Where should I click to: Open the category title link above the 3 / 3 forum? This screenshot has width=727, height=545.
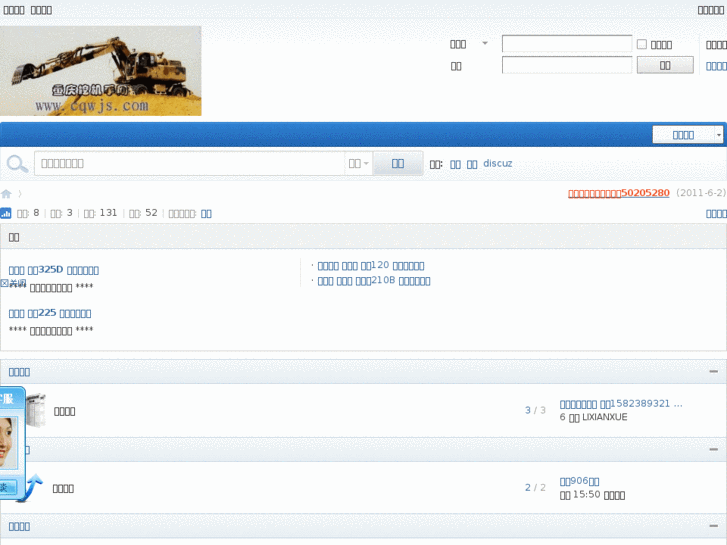click(x=19, y=372)
